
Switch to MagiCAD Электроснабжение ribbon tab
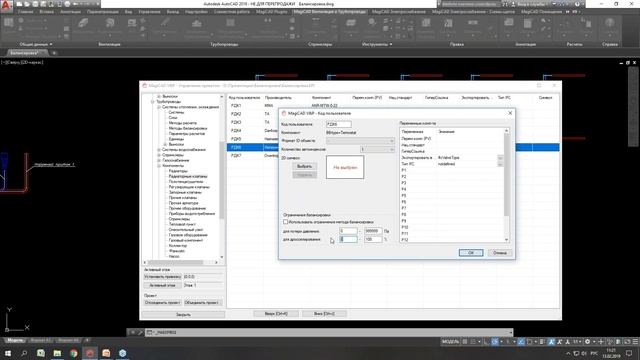pos(399,12)
